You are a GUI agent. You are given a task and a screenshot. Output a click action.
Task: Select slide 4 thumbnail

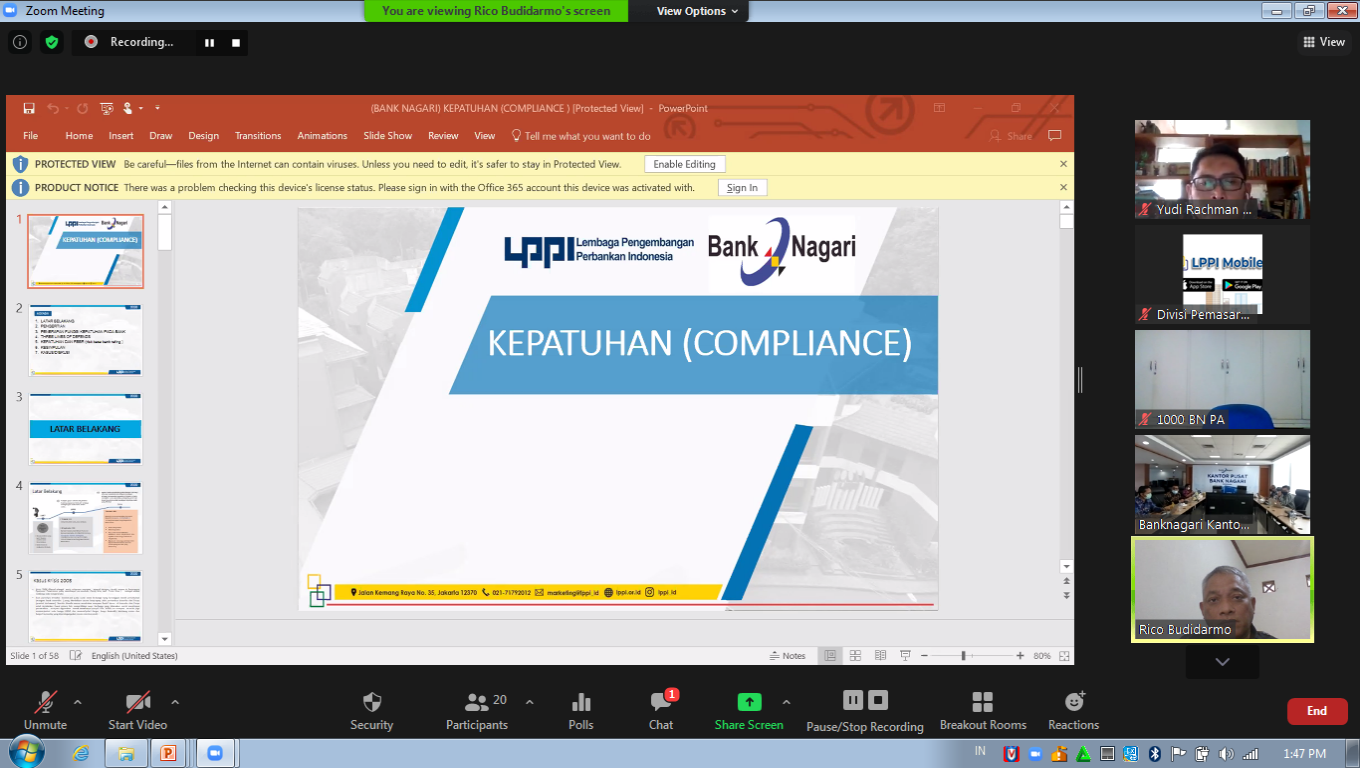[85, 518]
